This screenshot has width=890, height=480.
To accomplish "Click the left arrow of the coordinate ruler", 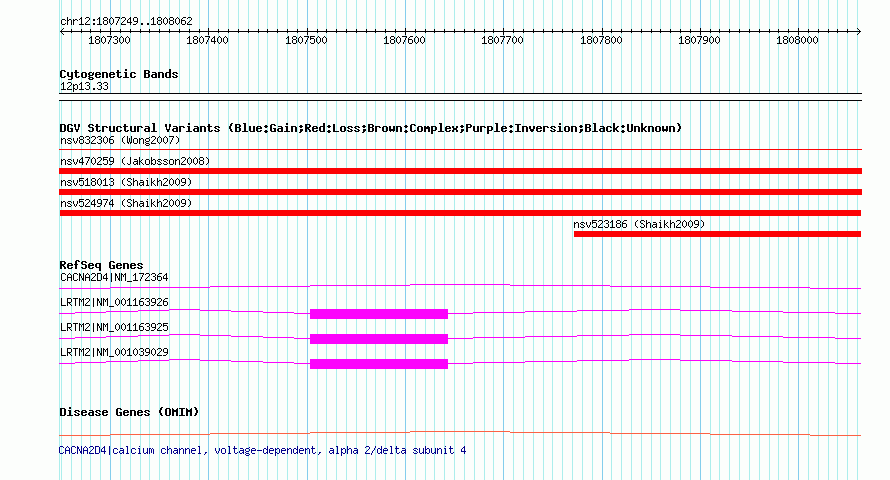I will [62, 32].
